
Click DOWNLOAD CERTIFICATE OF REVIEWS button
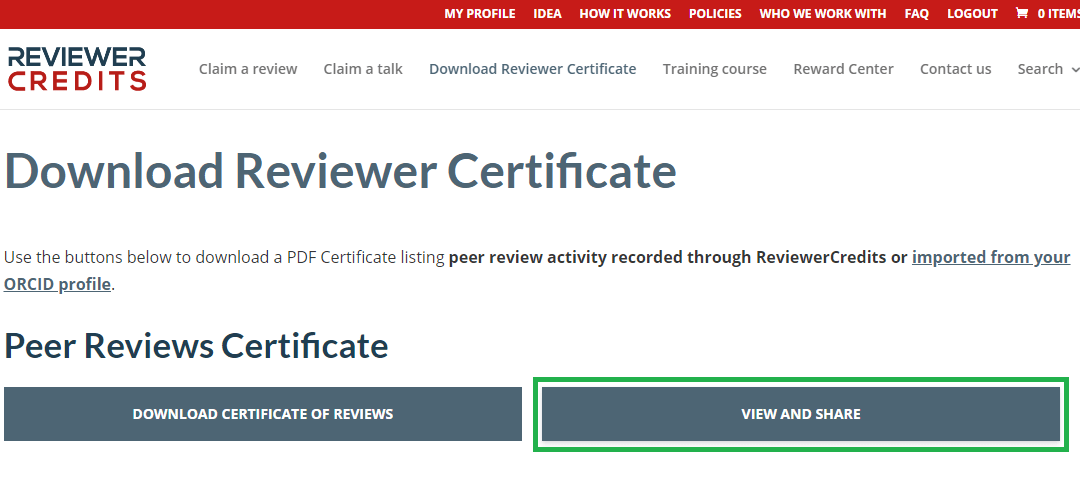click(263, 414)
